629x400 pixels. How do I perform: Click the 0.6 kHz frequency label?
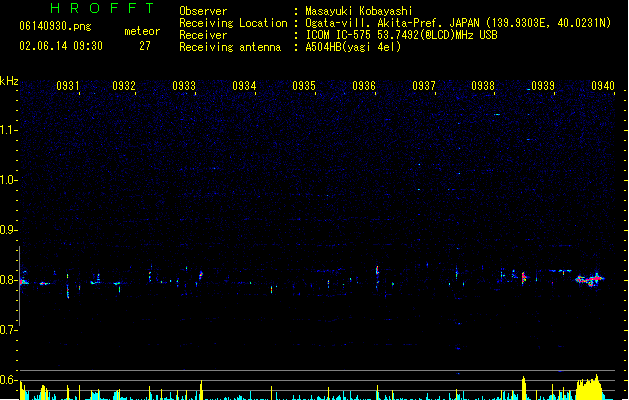[x=8, y=380]
